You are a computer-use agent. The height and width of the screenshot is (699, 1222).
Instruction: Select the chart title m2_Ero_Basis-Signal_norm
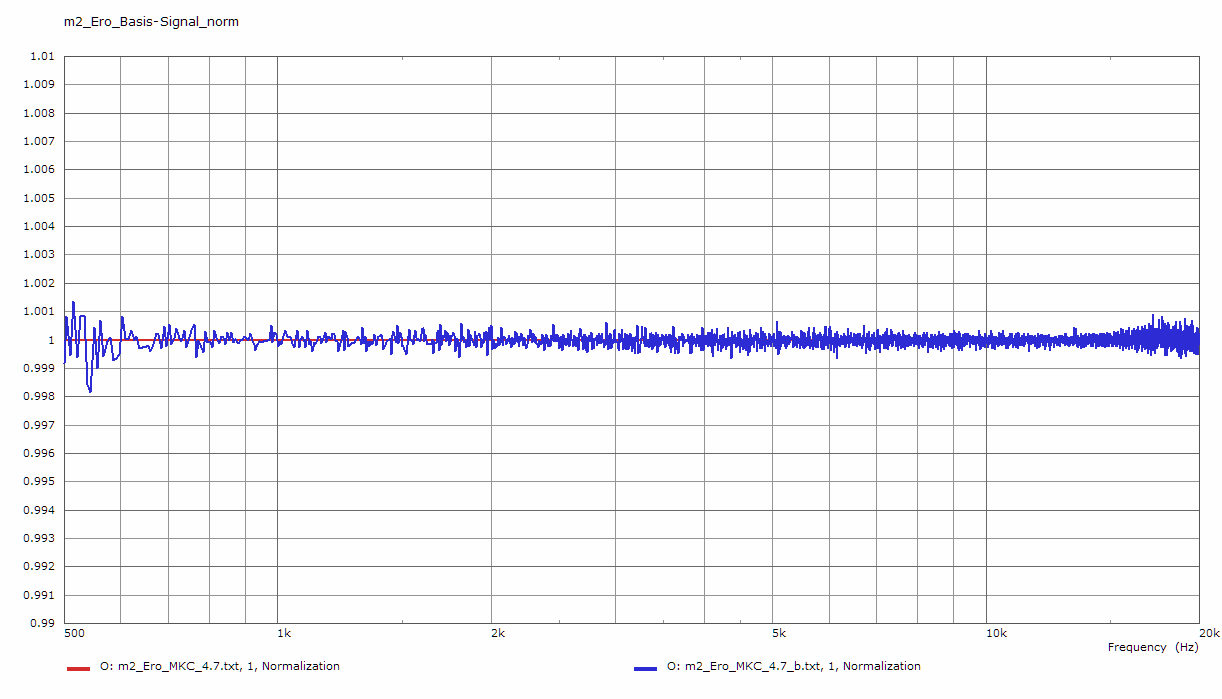point(151,21)
